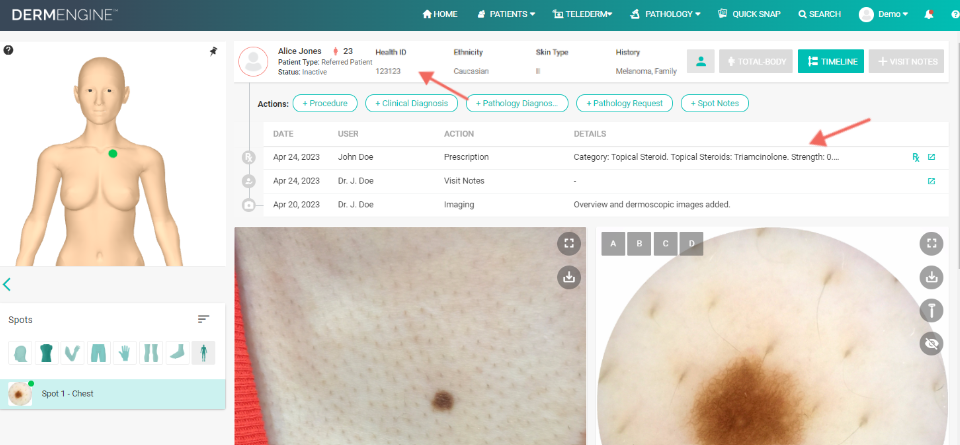
Task: Select image tag A on dermoscopic image
Action: [613, 244]
